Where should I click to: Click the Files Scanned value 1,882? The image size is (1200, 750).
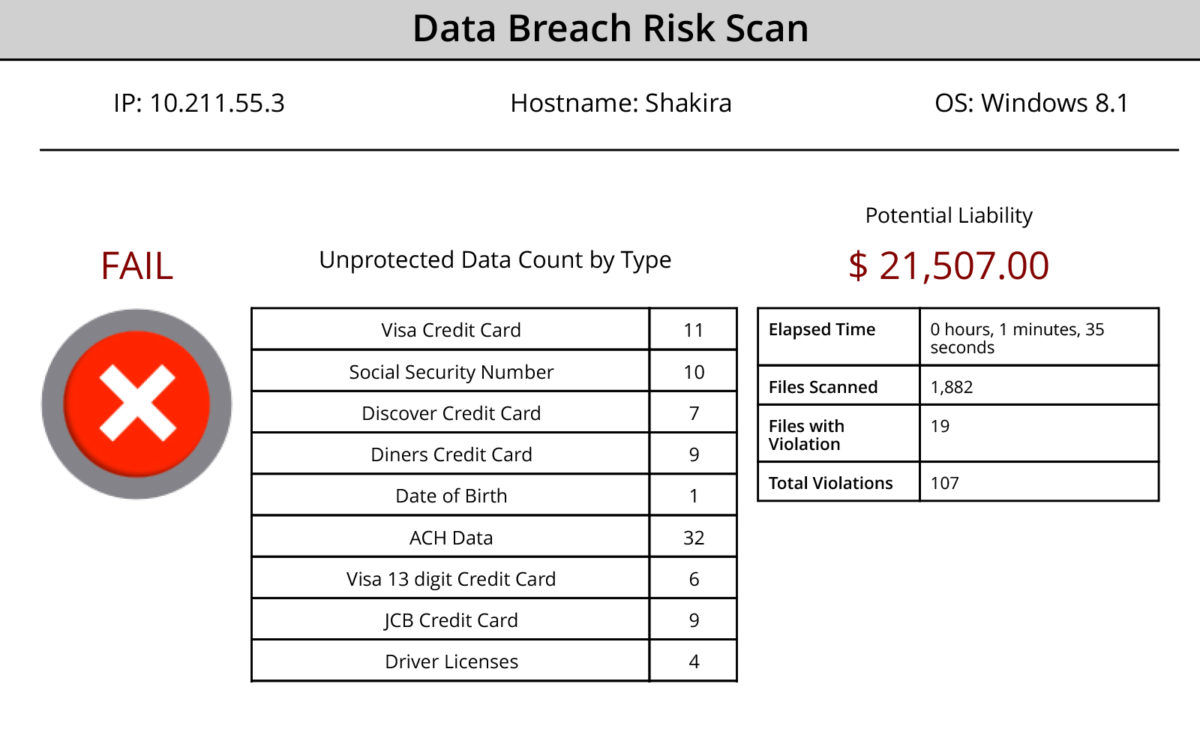[x=953, y=387]
